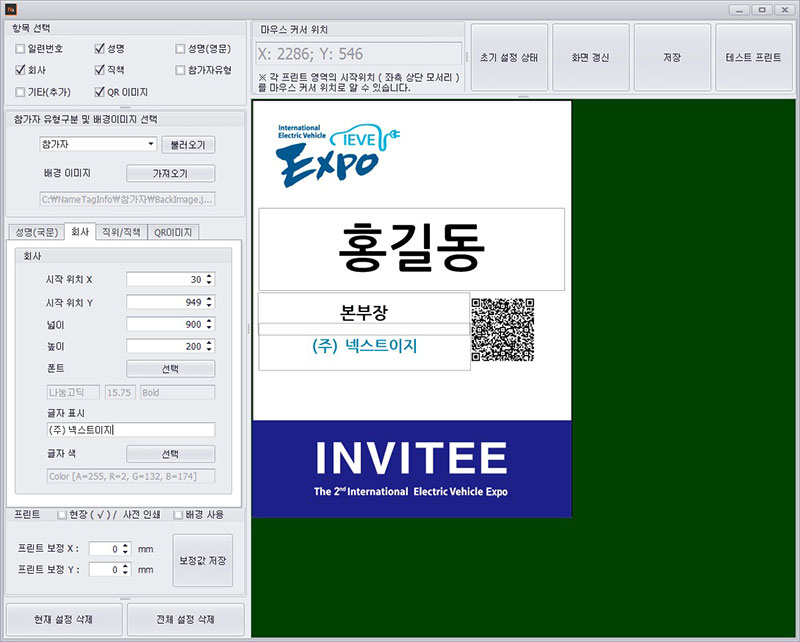Decrease 높이 with down arrow
Screen dimensions: 800x642
point(209,349)
